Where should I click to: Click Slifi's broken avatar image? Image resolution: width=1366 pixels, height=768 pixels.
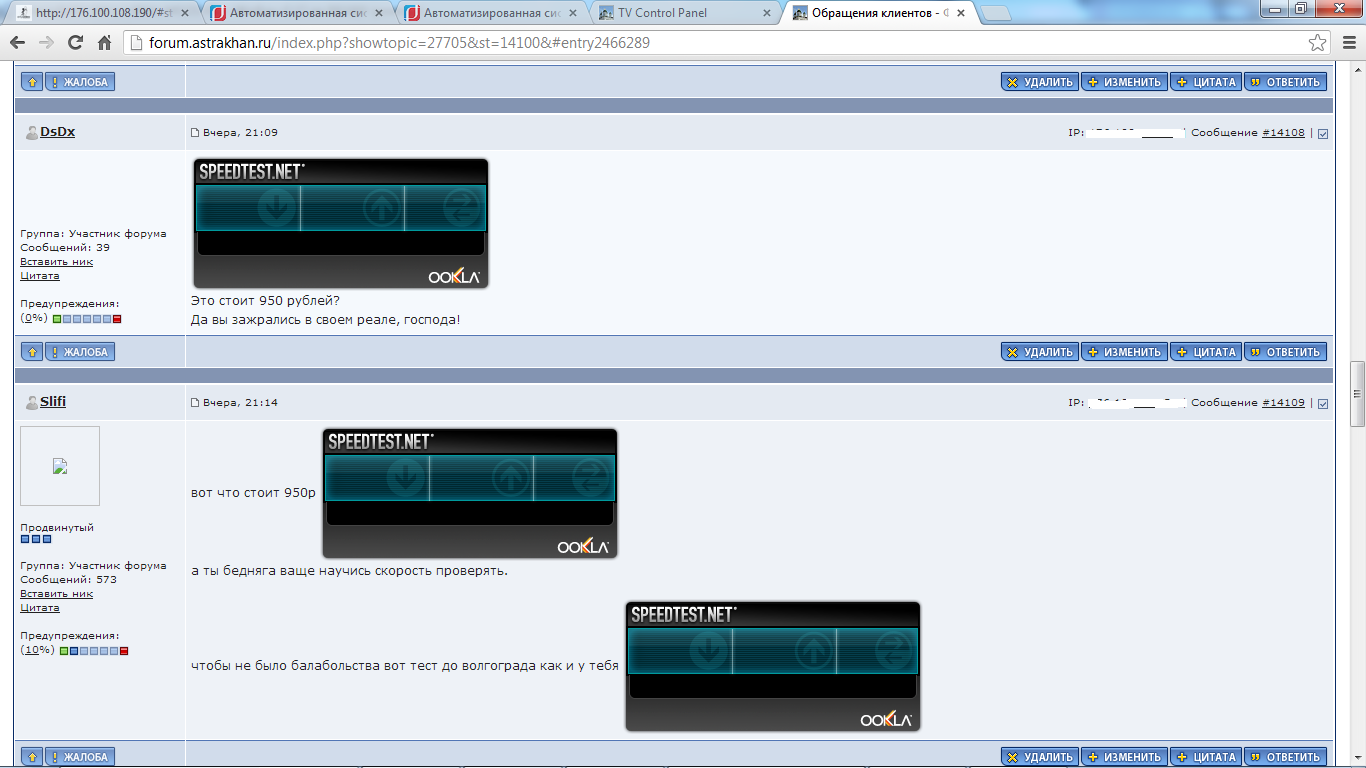[60, 466]
